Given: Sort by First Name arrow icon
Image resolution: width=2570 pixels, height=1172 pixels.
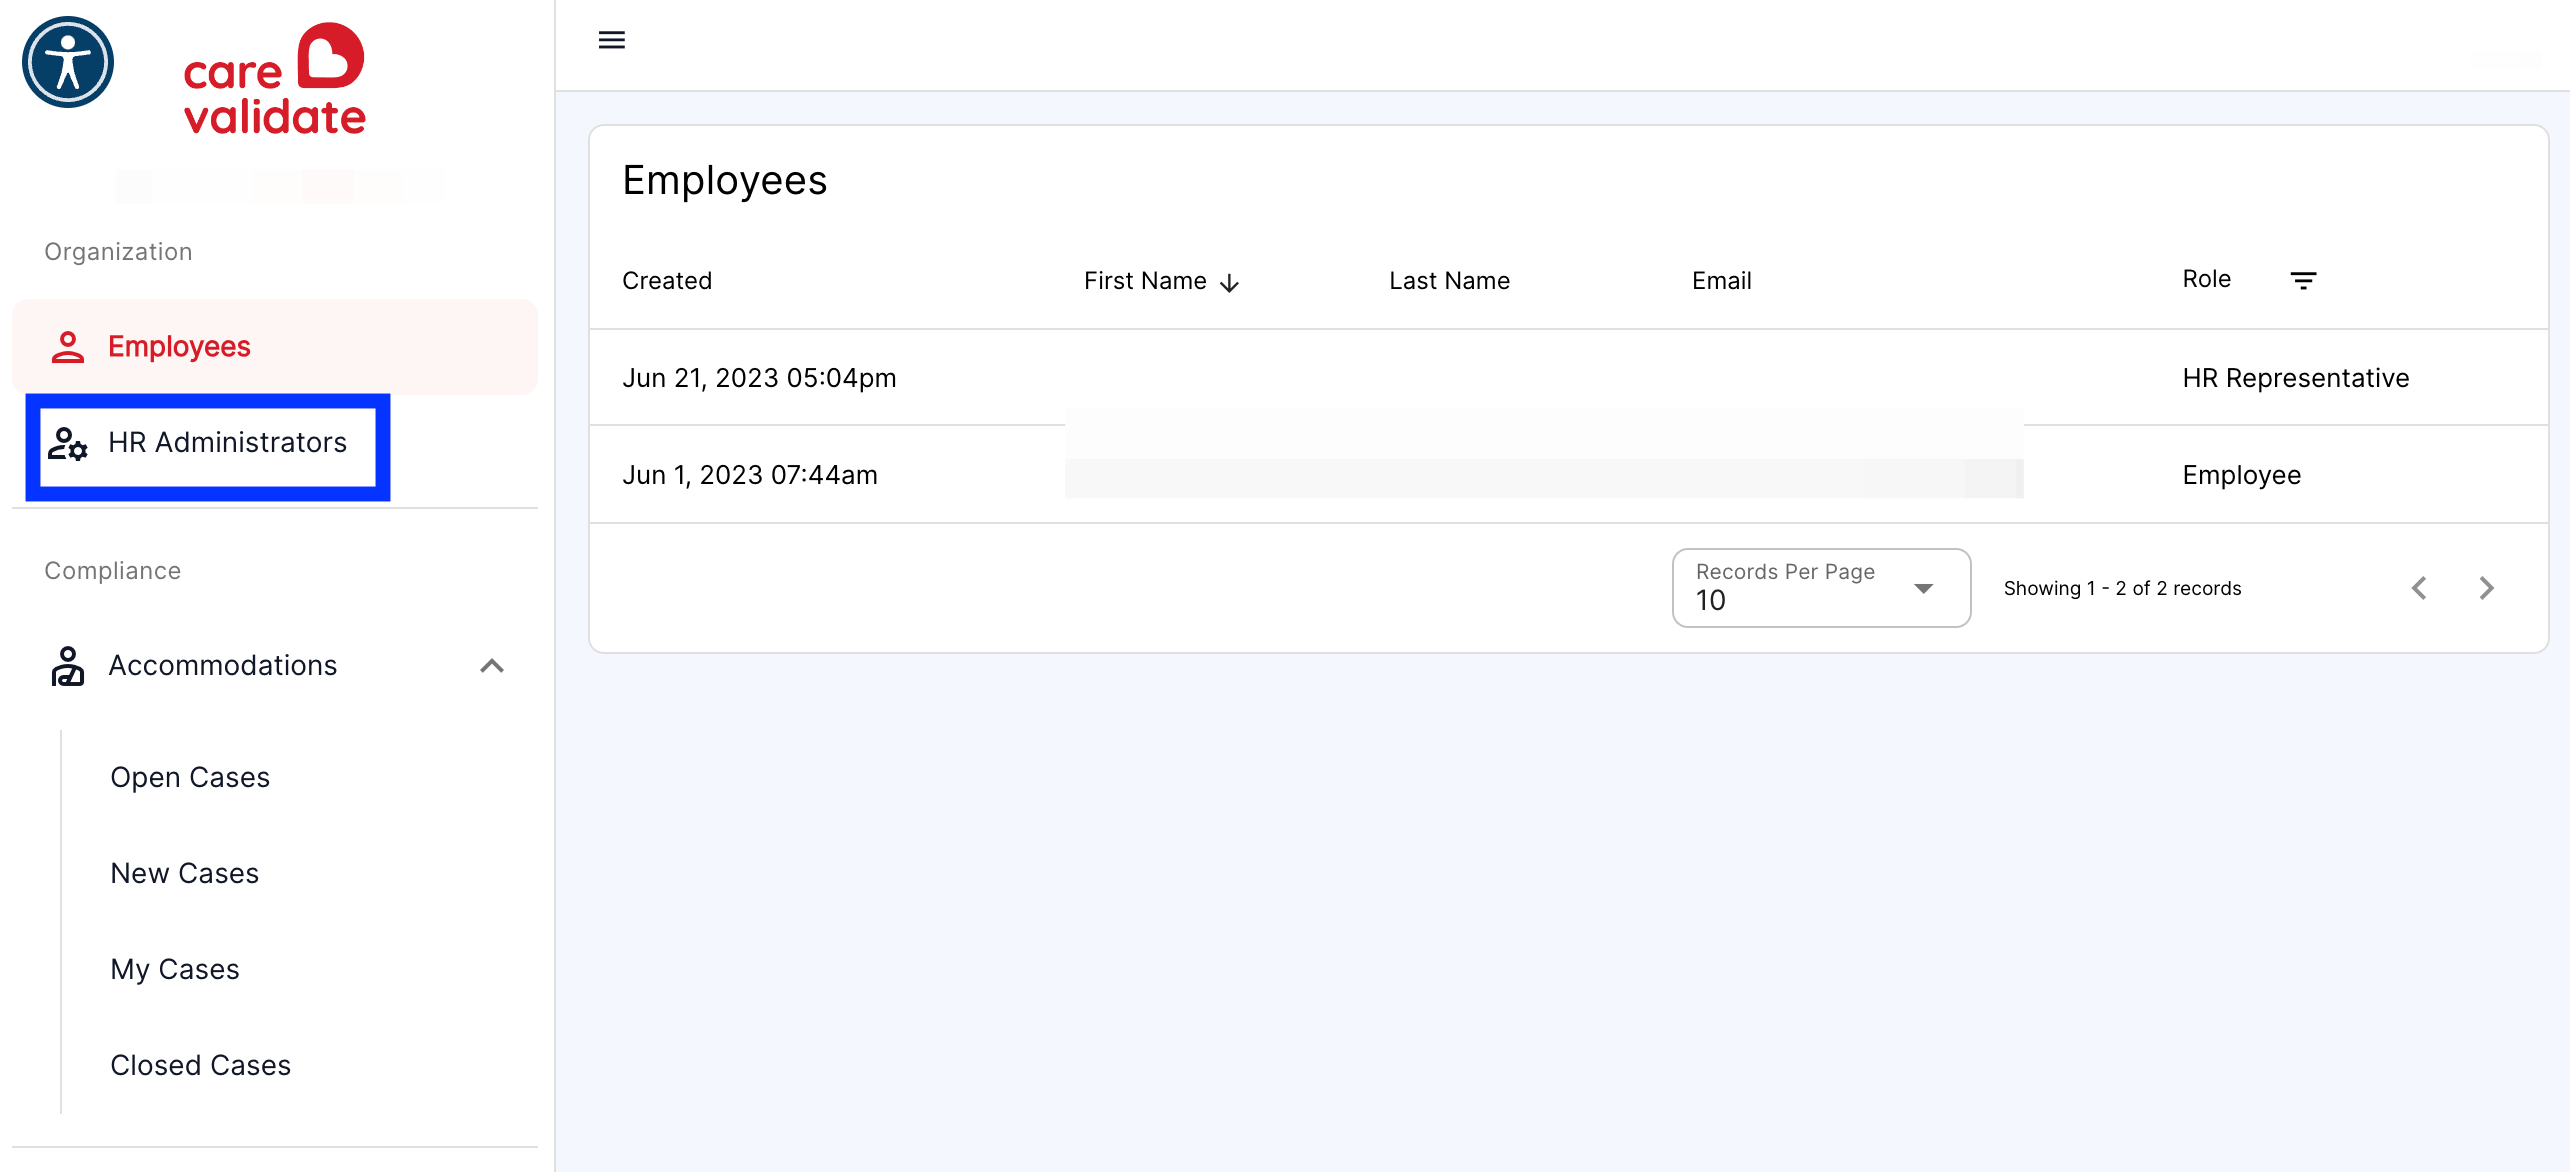Looking at the screenshot, I should (1230, 283).
